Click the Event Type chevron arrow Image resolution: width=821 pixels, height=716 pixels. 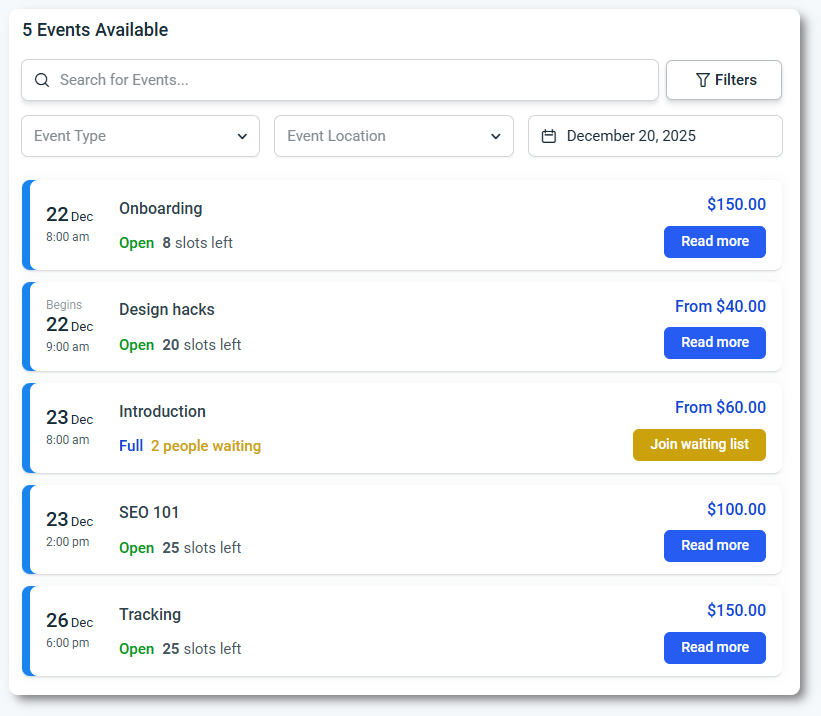tap(242, 137)
